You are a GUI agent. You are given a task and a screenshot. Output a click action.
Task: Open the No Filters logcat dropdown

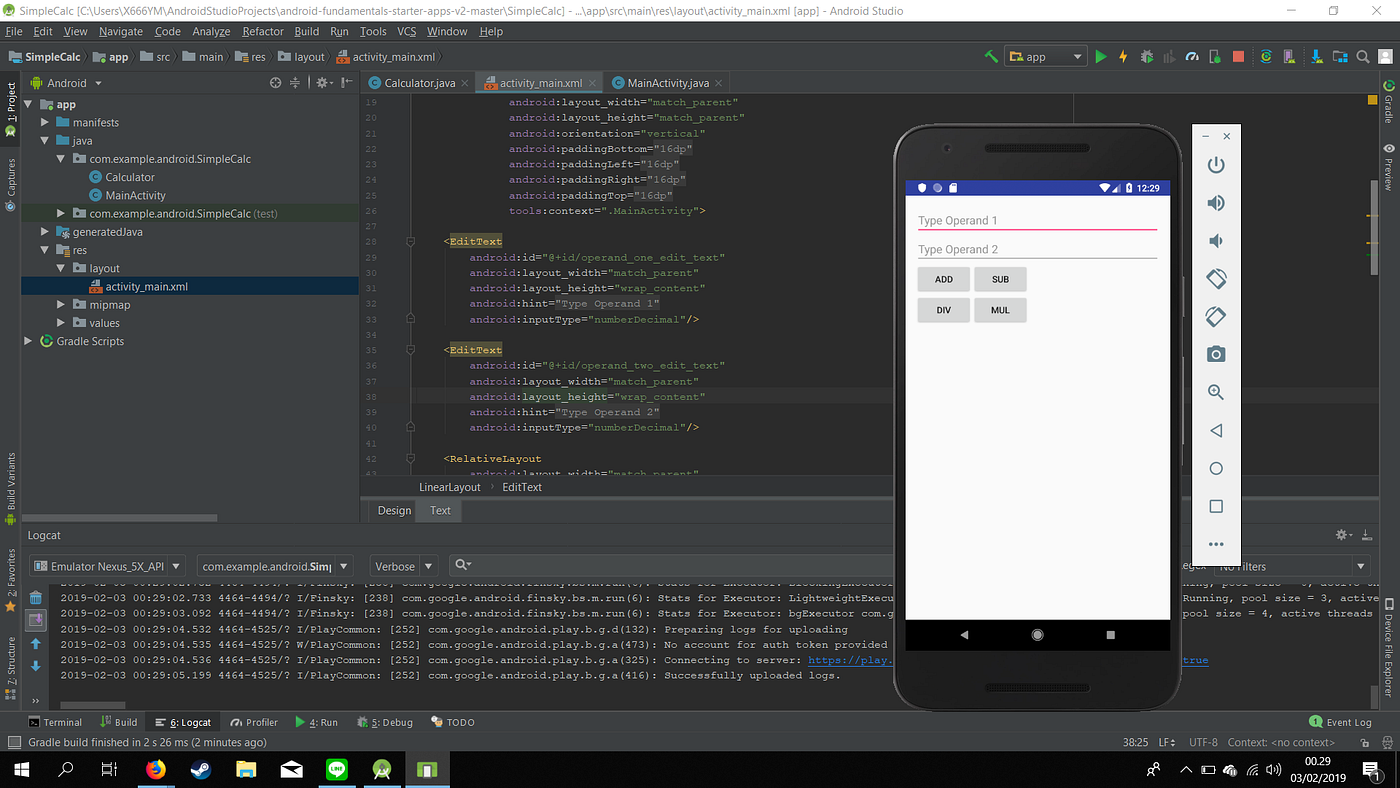coord(1292,566)
